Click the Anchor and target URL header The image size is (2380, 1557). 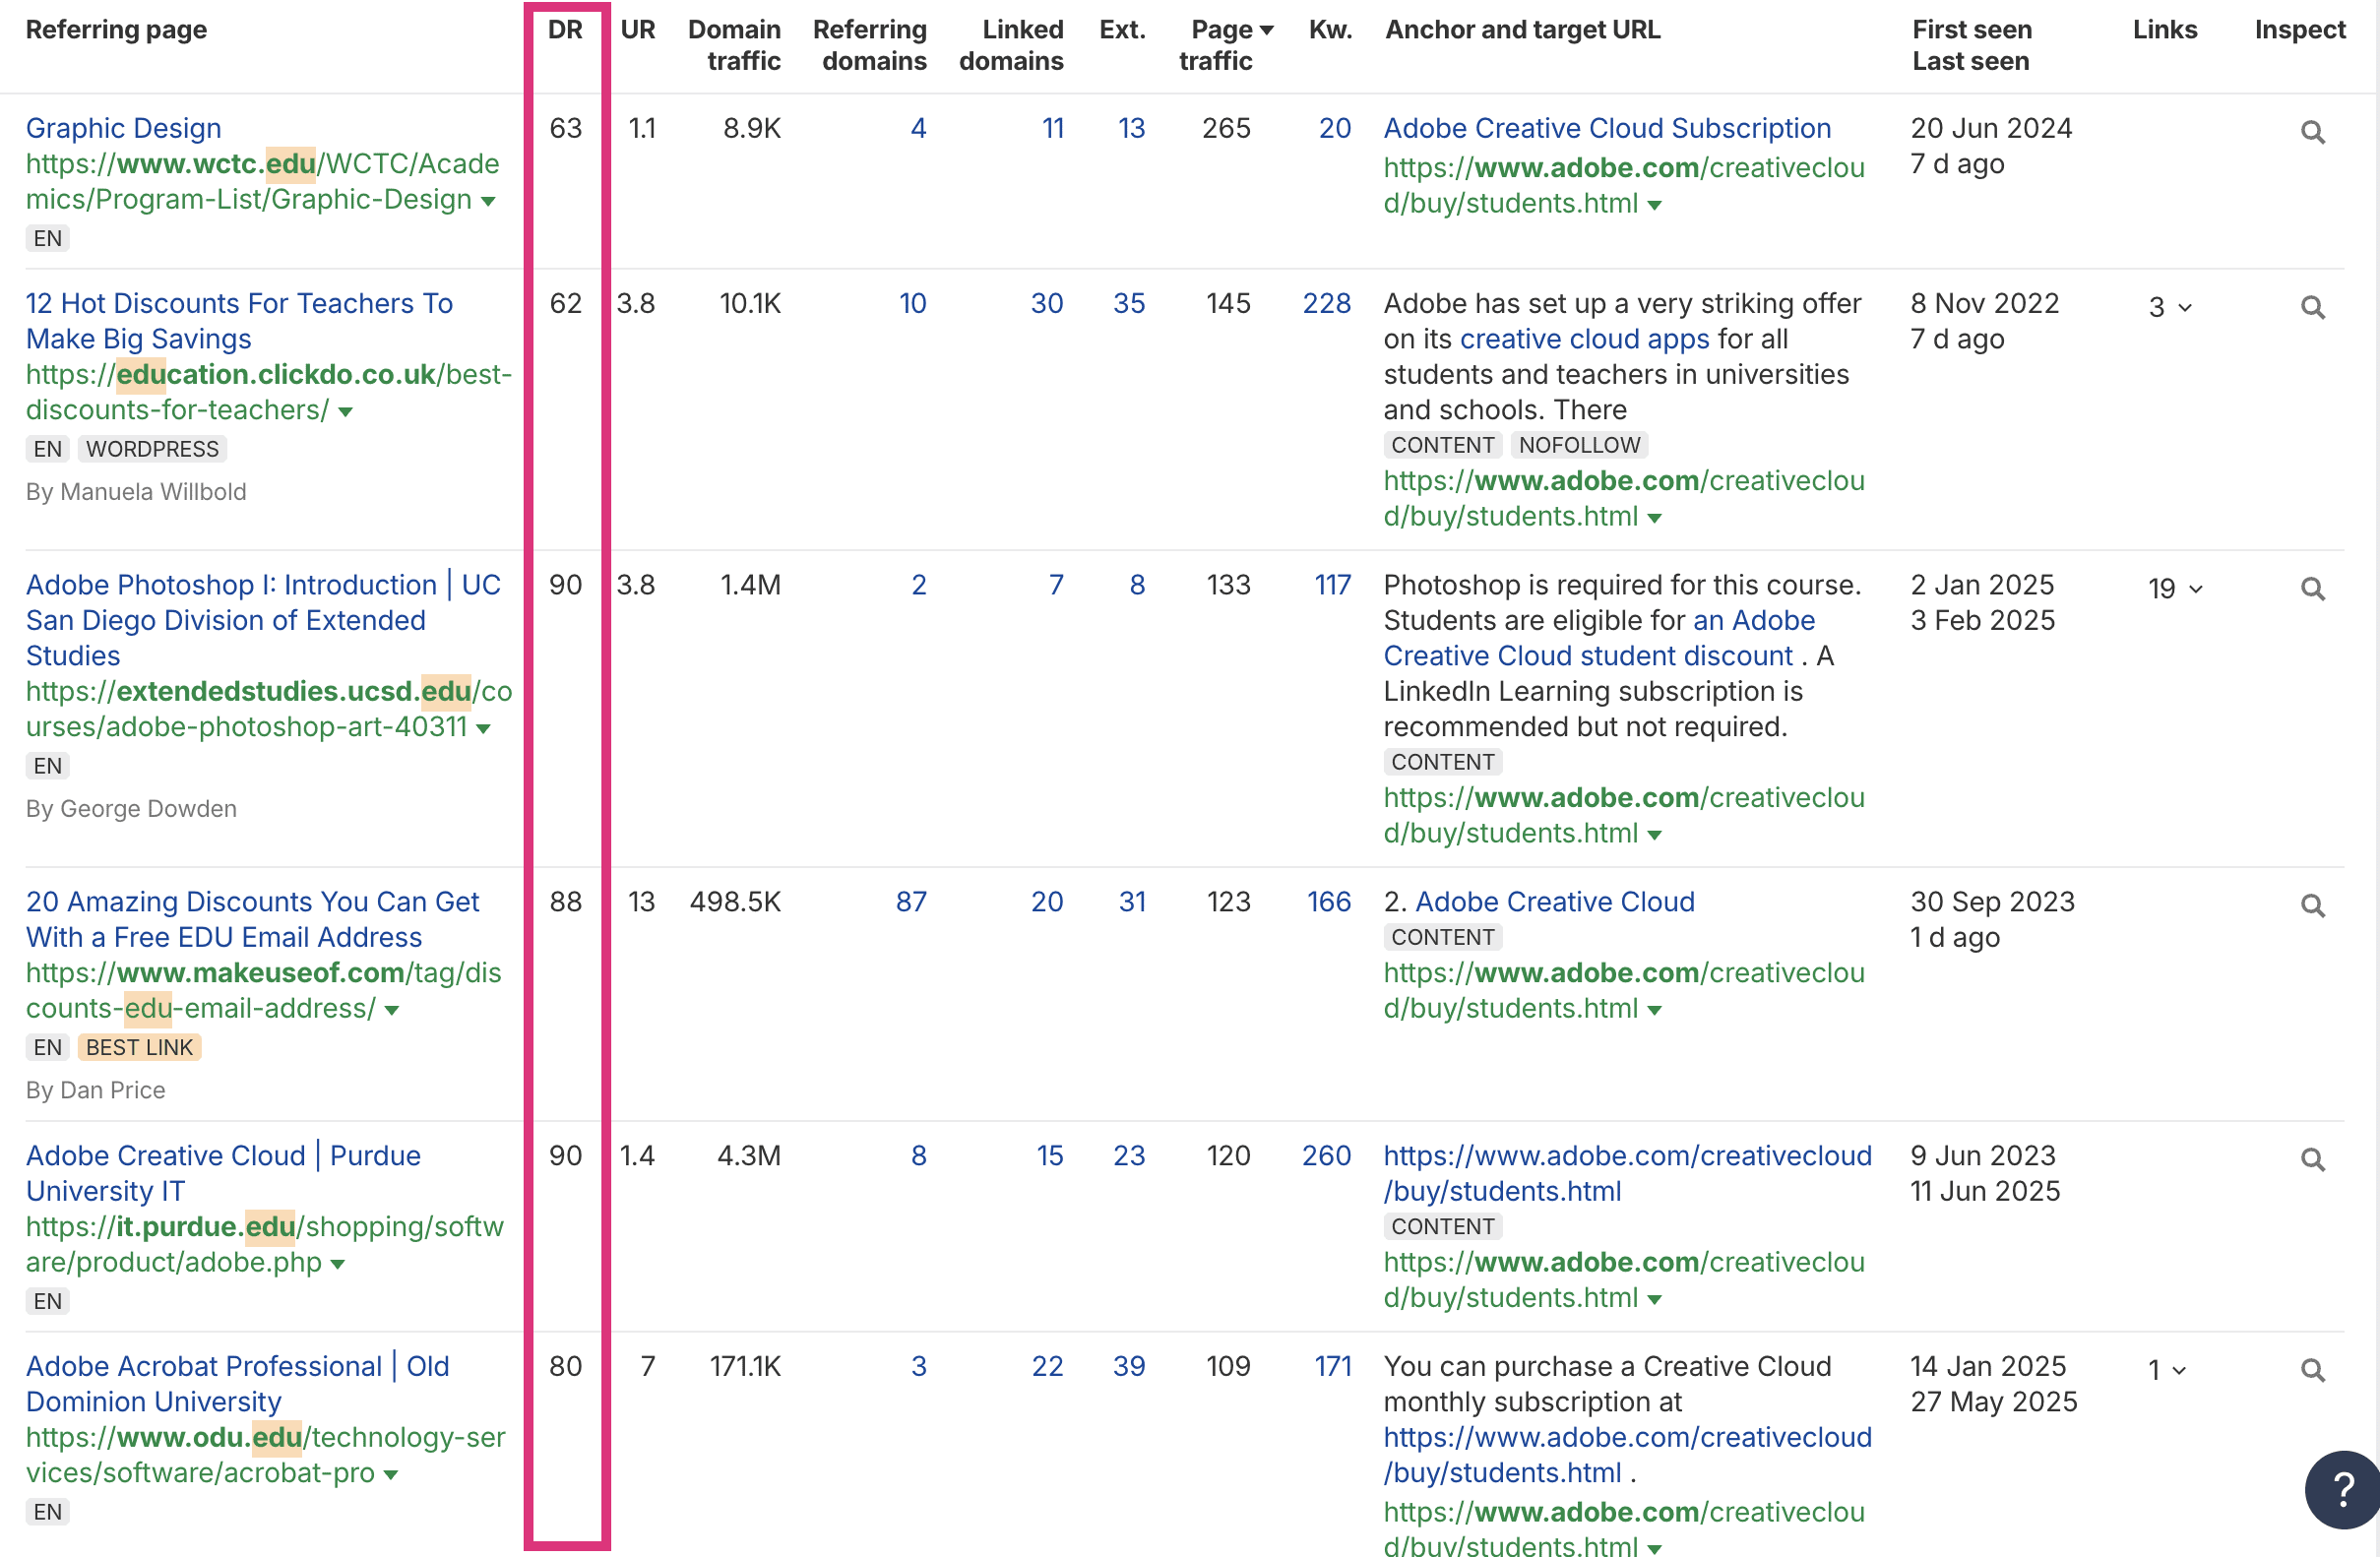[x=1522, y=30]
